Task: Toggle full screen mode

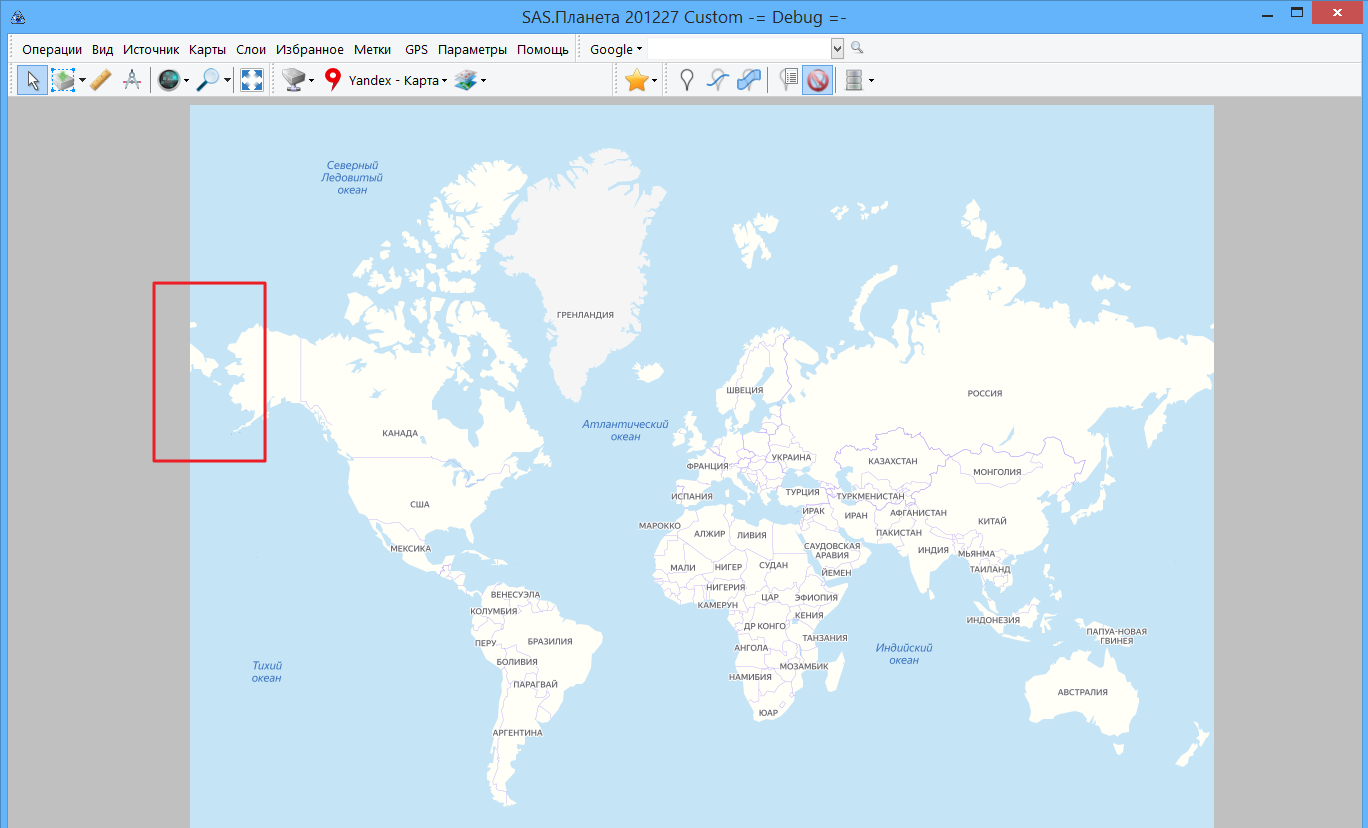Action: tap(252, 81)
